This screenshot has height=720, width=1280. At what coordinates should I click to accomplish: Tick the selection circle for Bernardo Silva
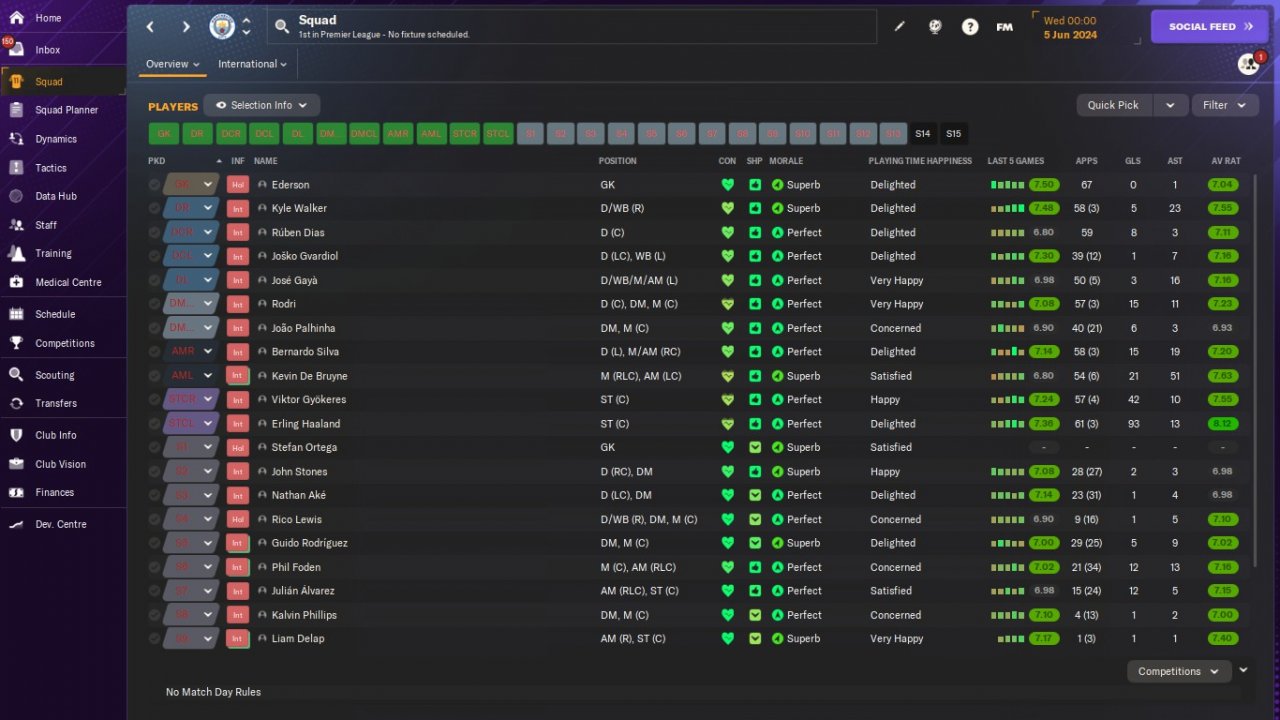coord(154,352)
